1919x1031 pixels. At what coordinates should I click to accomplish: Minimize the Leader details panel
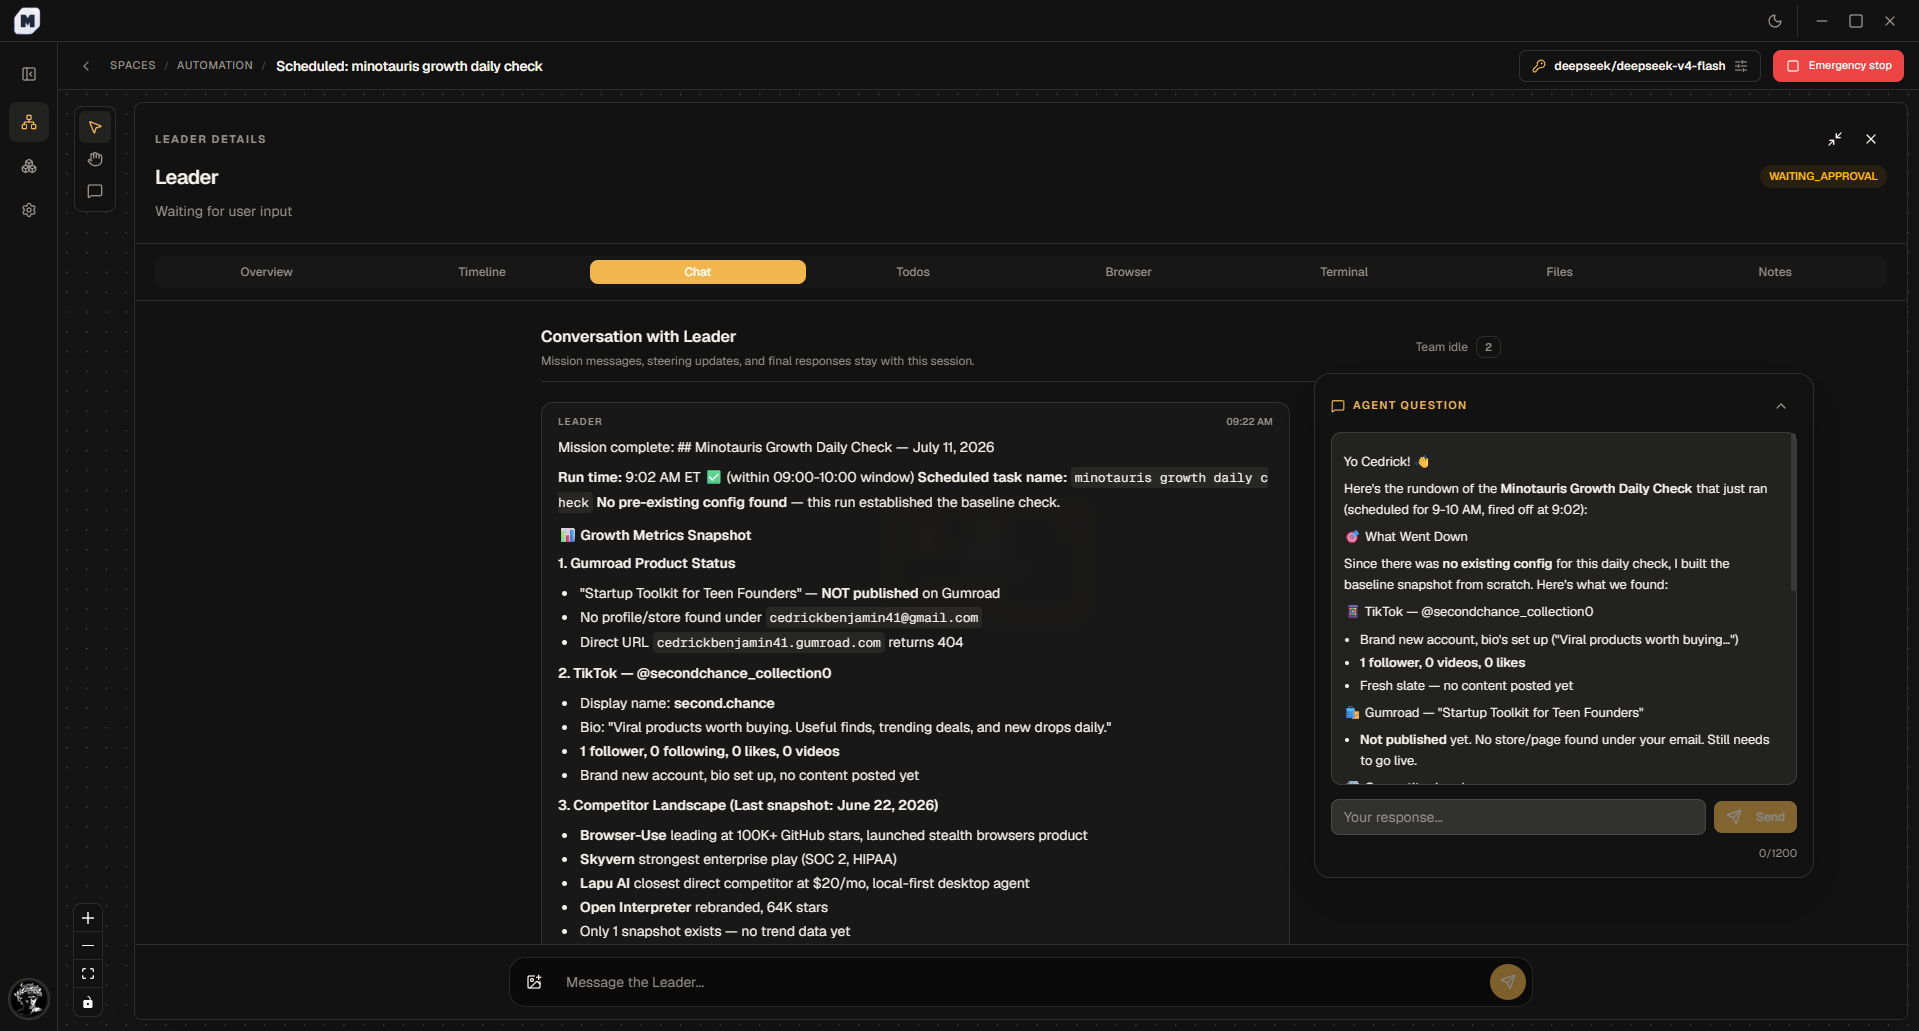pyautogui.click(x=1835, y=139)
